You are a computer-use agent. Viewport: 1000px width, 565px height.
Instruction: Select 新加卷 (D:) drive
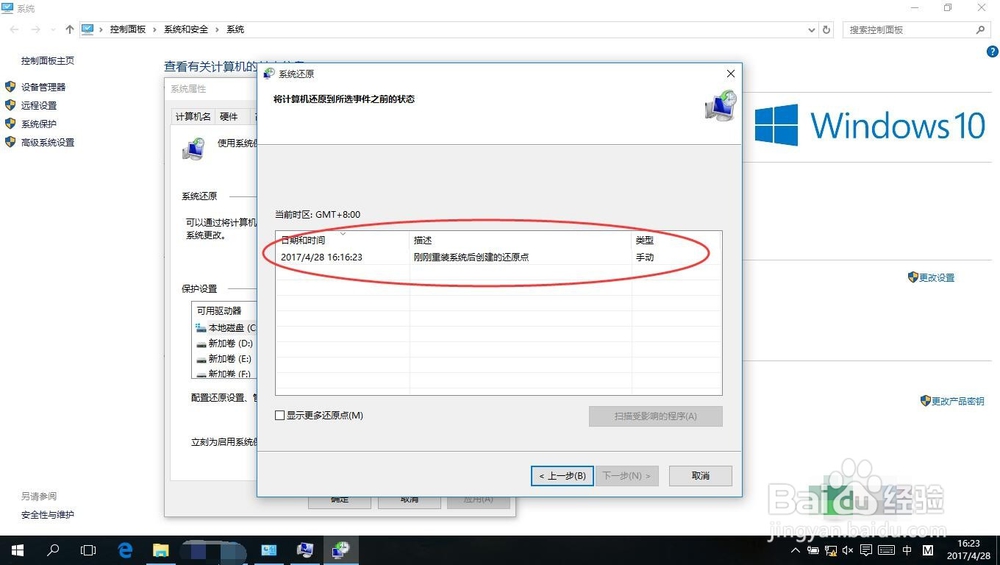(x=224, y=343)
